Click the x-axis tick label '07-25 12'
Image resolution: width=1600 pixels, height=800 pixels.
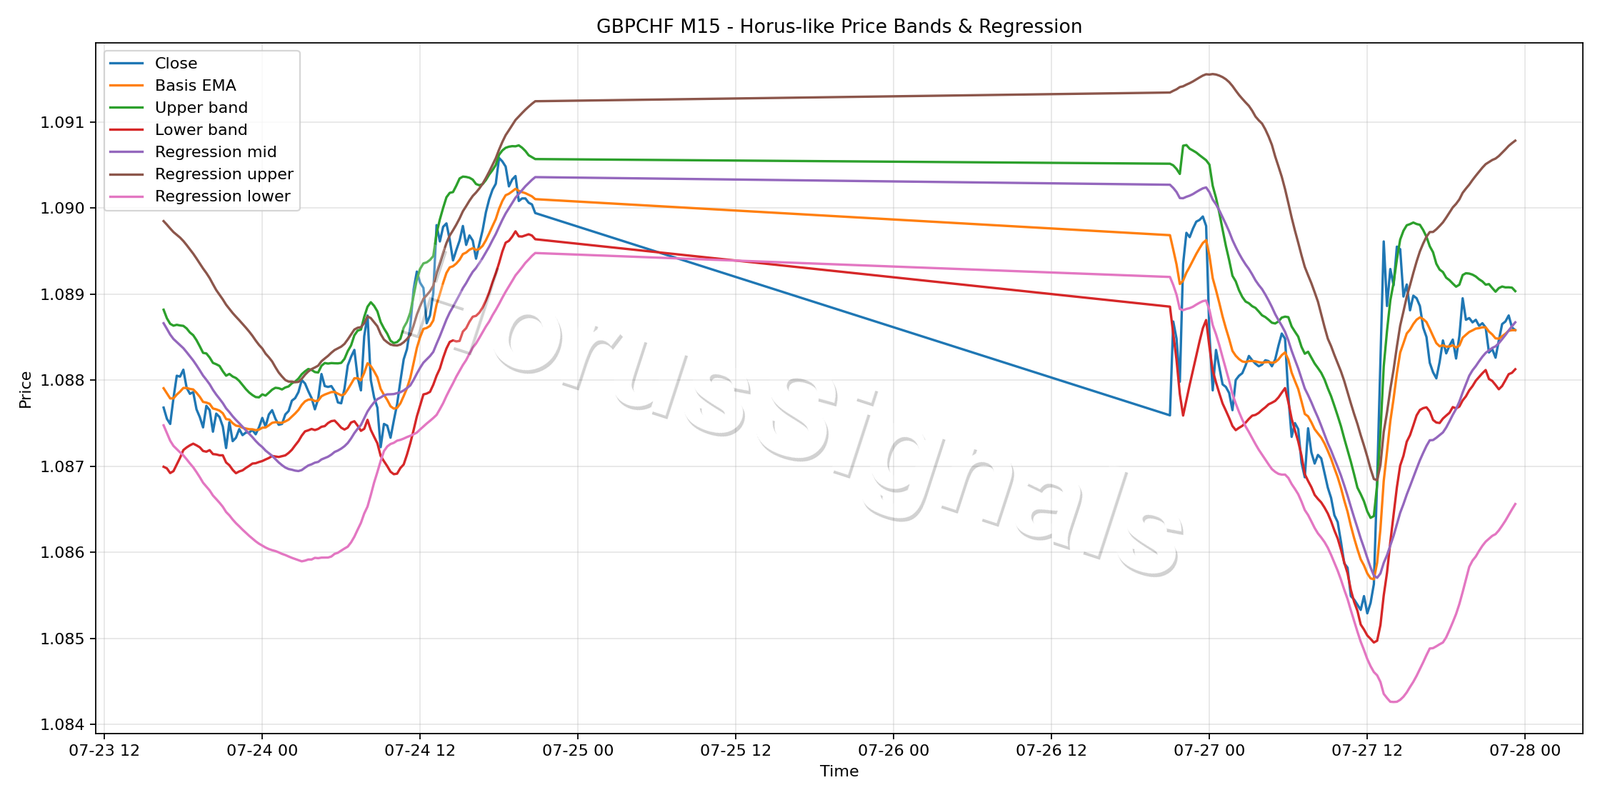click(x=735, y=751)
